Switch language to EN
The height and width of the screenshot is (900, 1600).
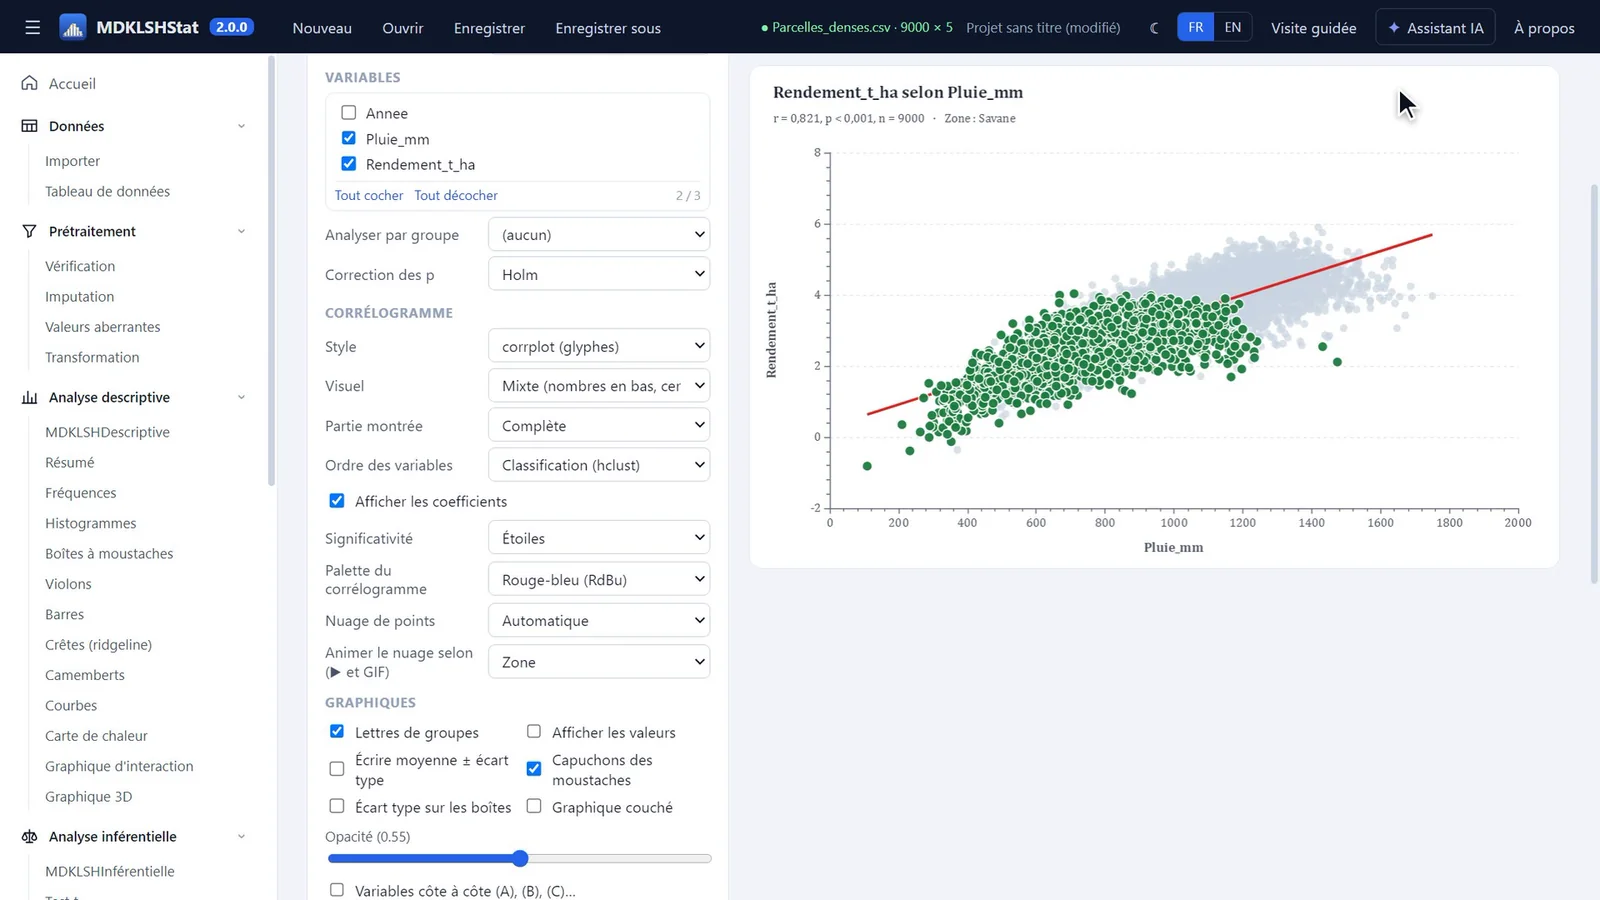tap(1233, 27)
